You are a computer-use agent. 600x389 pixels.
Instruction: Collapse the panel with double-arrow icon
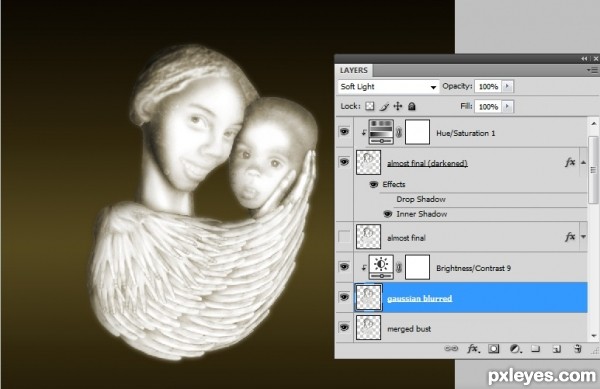pyautogui.click(x=584, y=59)
